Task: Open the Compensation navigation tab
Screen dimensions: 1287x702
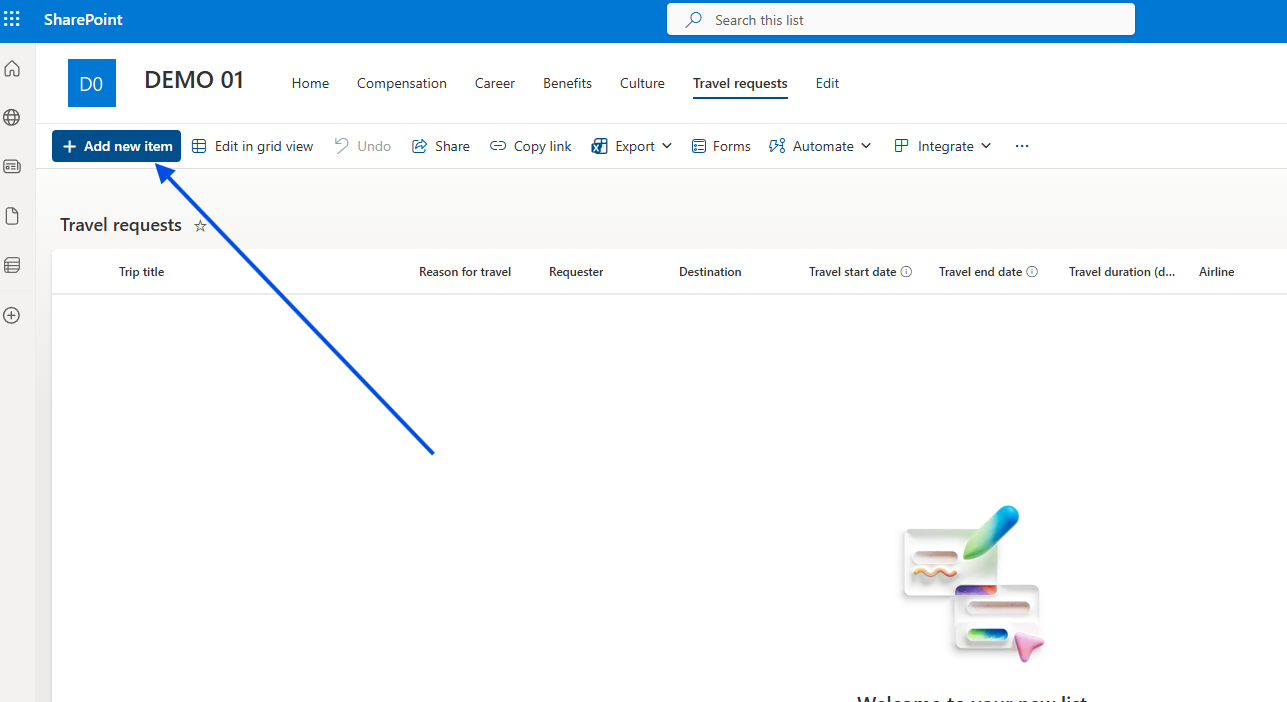Action: pos(402,83)
